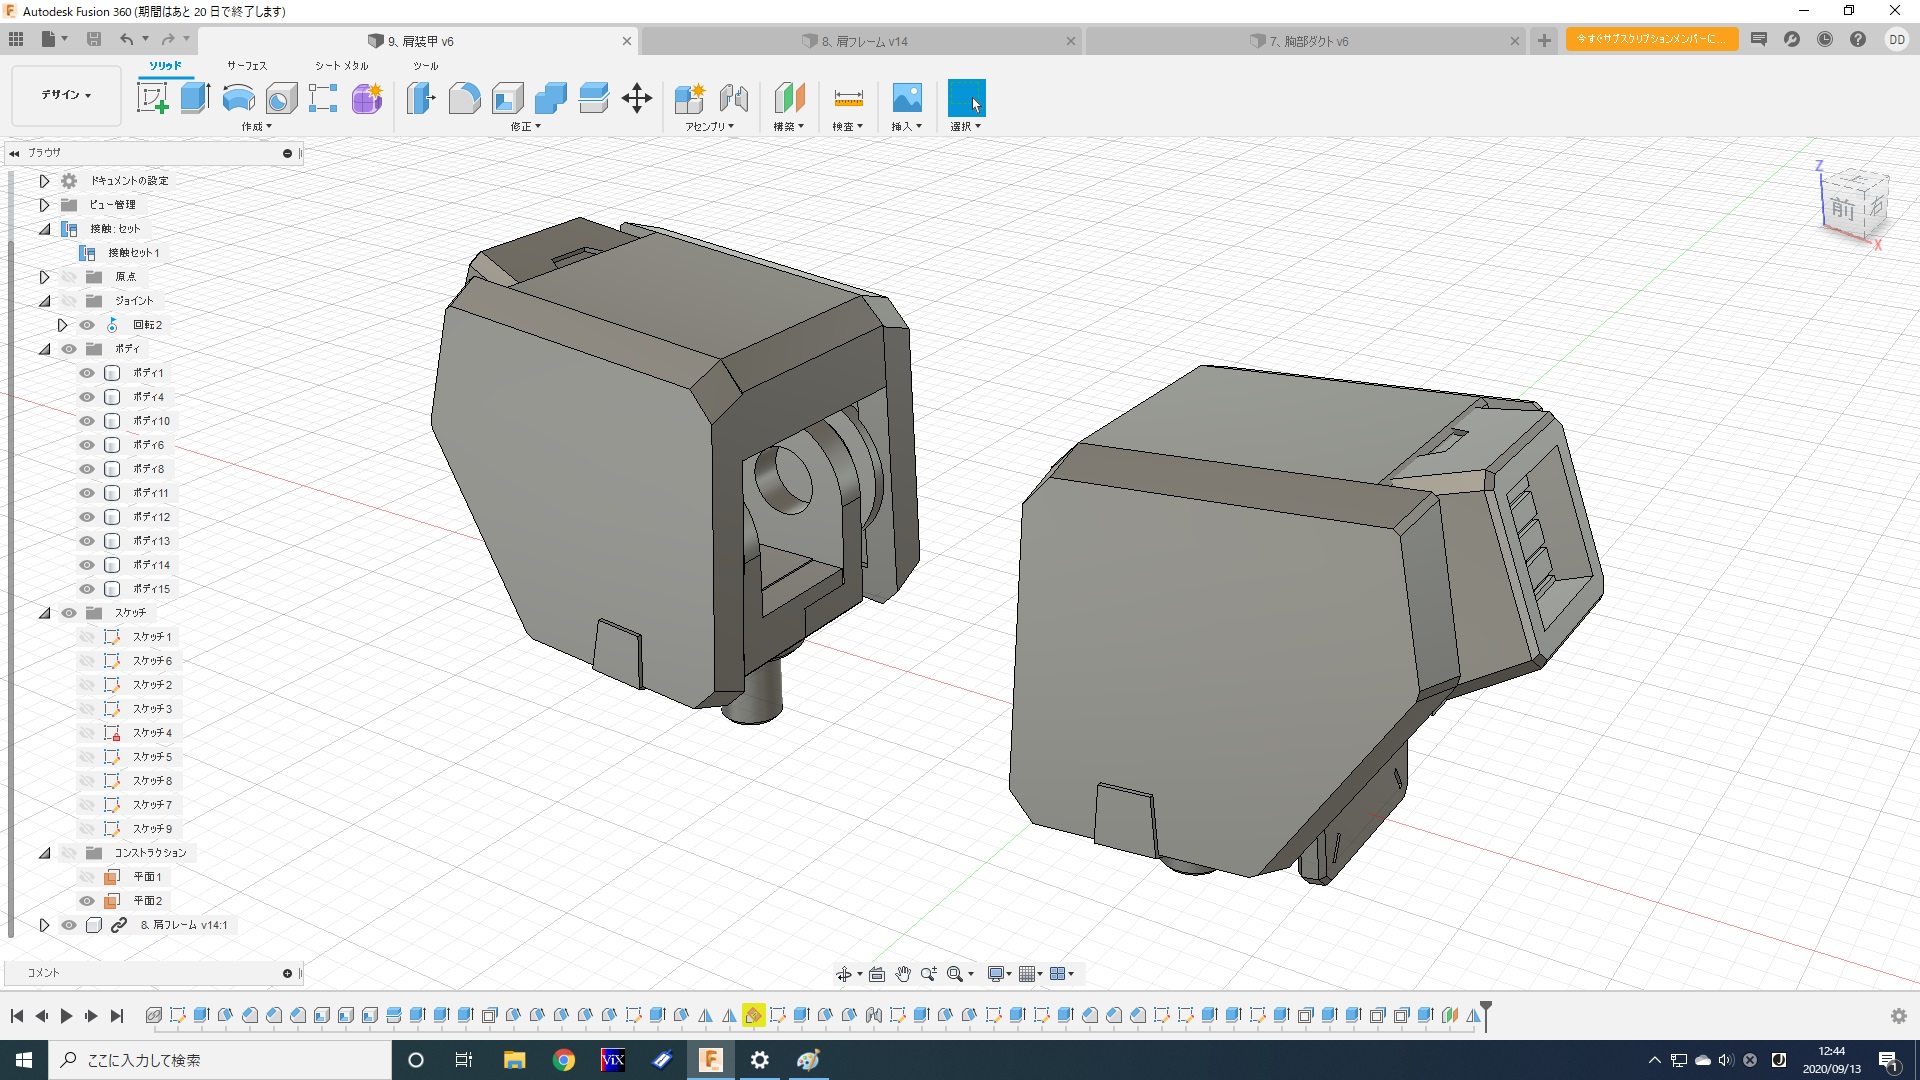1920x1080 pixels.
Task: Select the Move/Copy arrows tool
Action: tap(637, 98)
